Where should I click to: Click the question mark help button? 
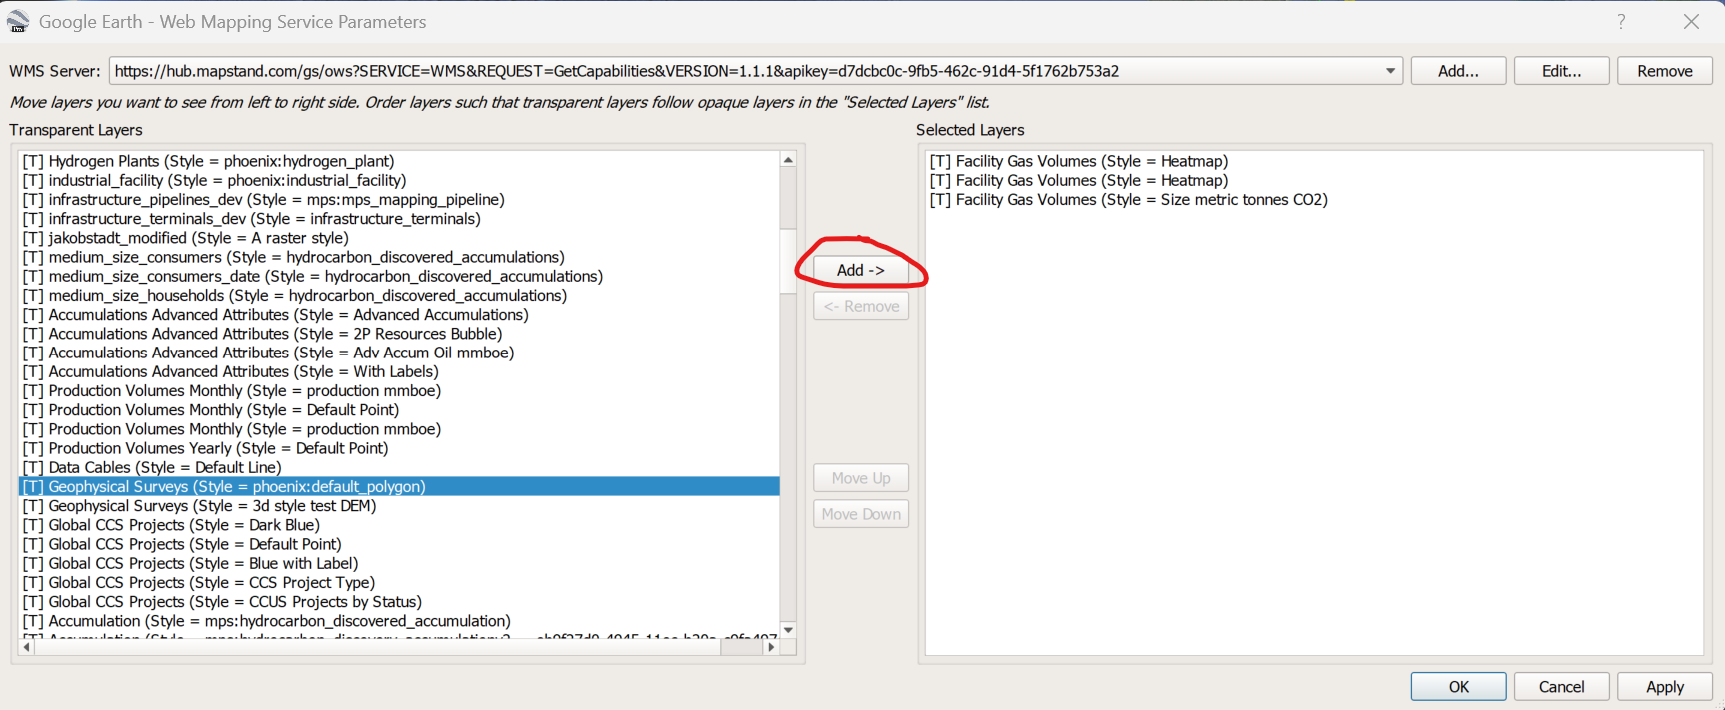coord(1621,21)
